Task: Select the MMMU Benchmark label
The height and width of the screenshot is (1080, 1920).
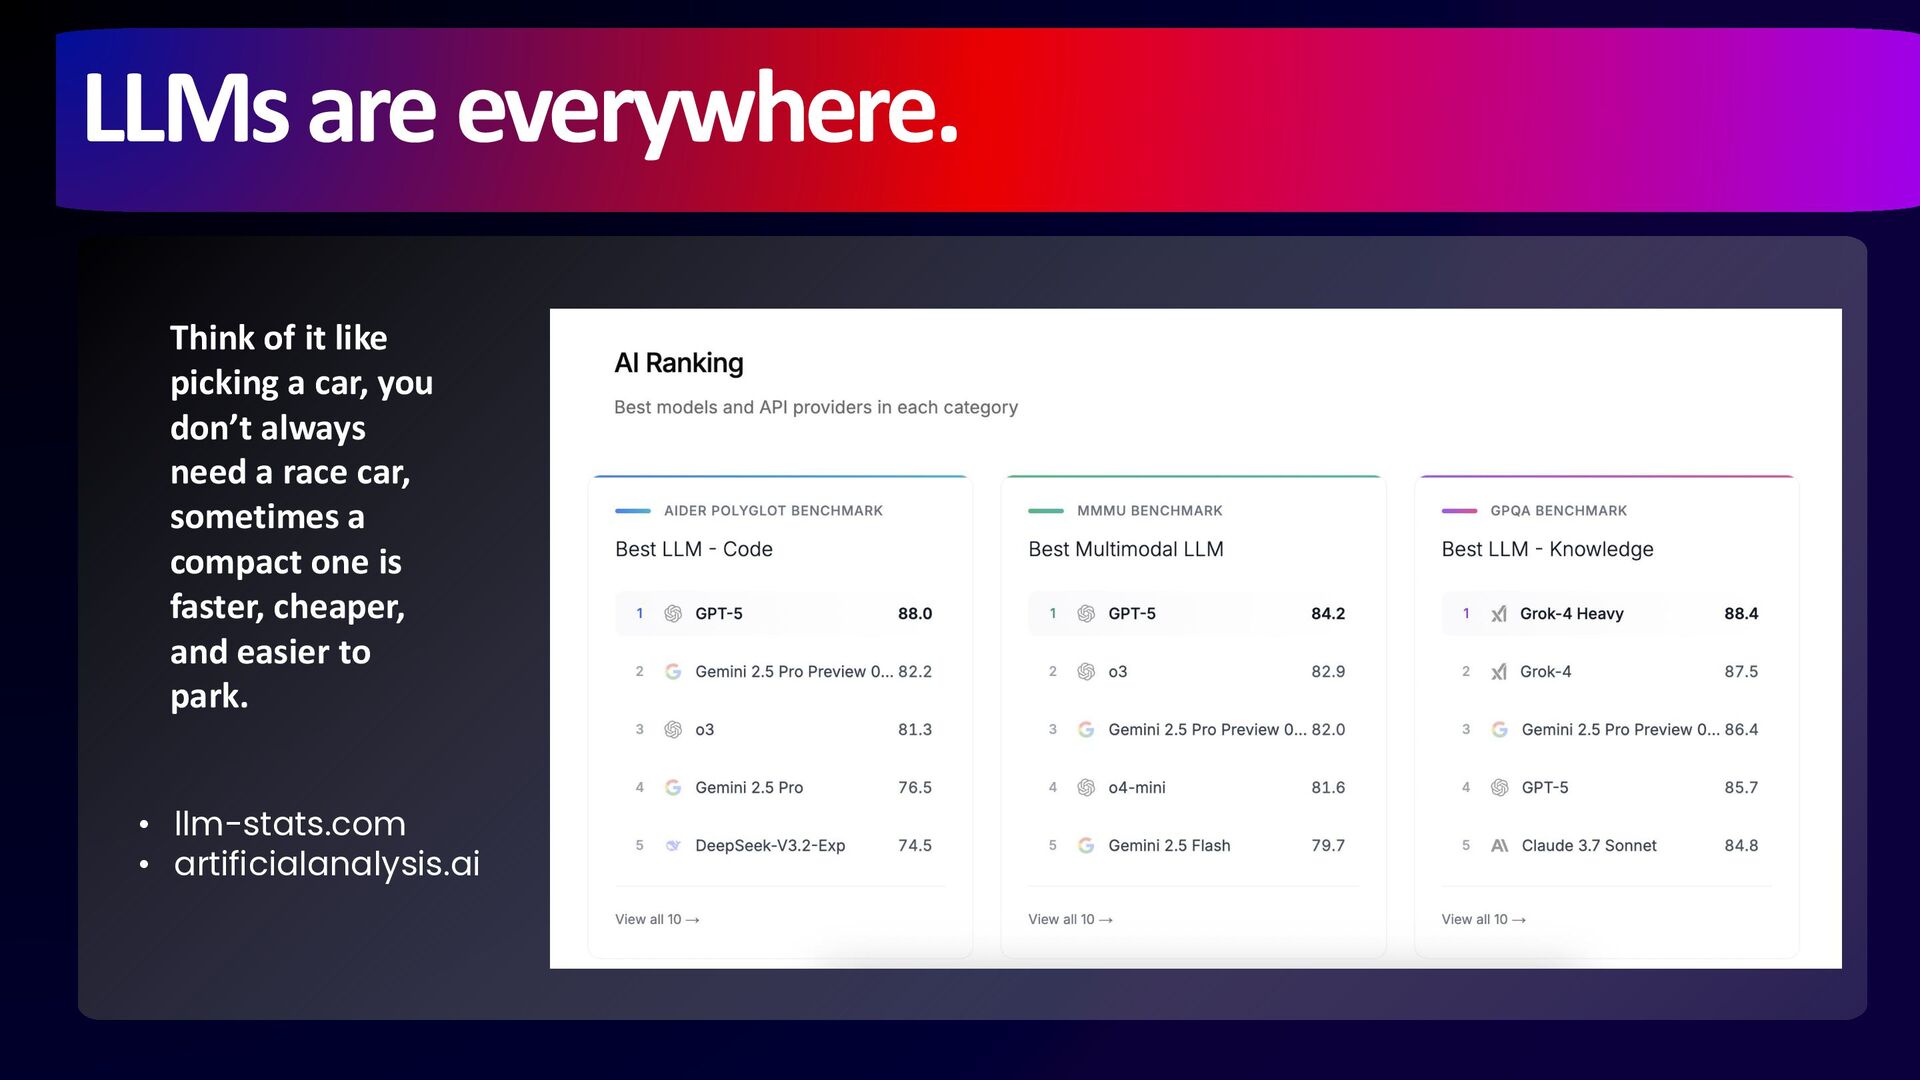Action: pyautogui.click(x=1149, y=511)
